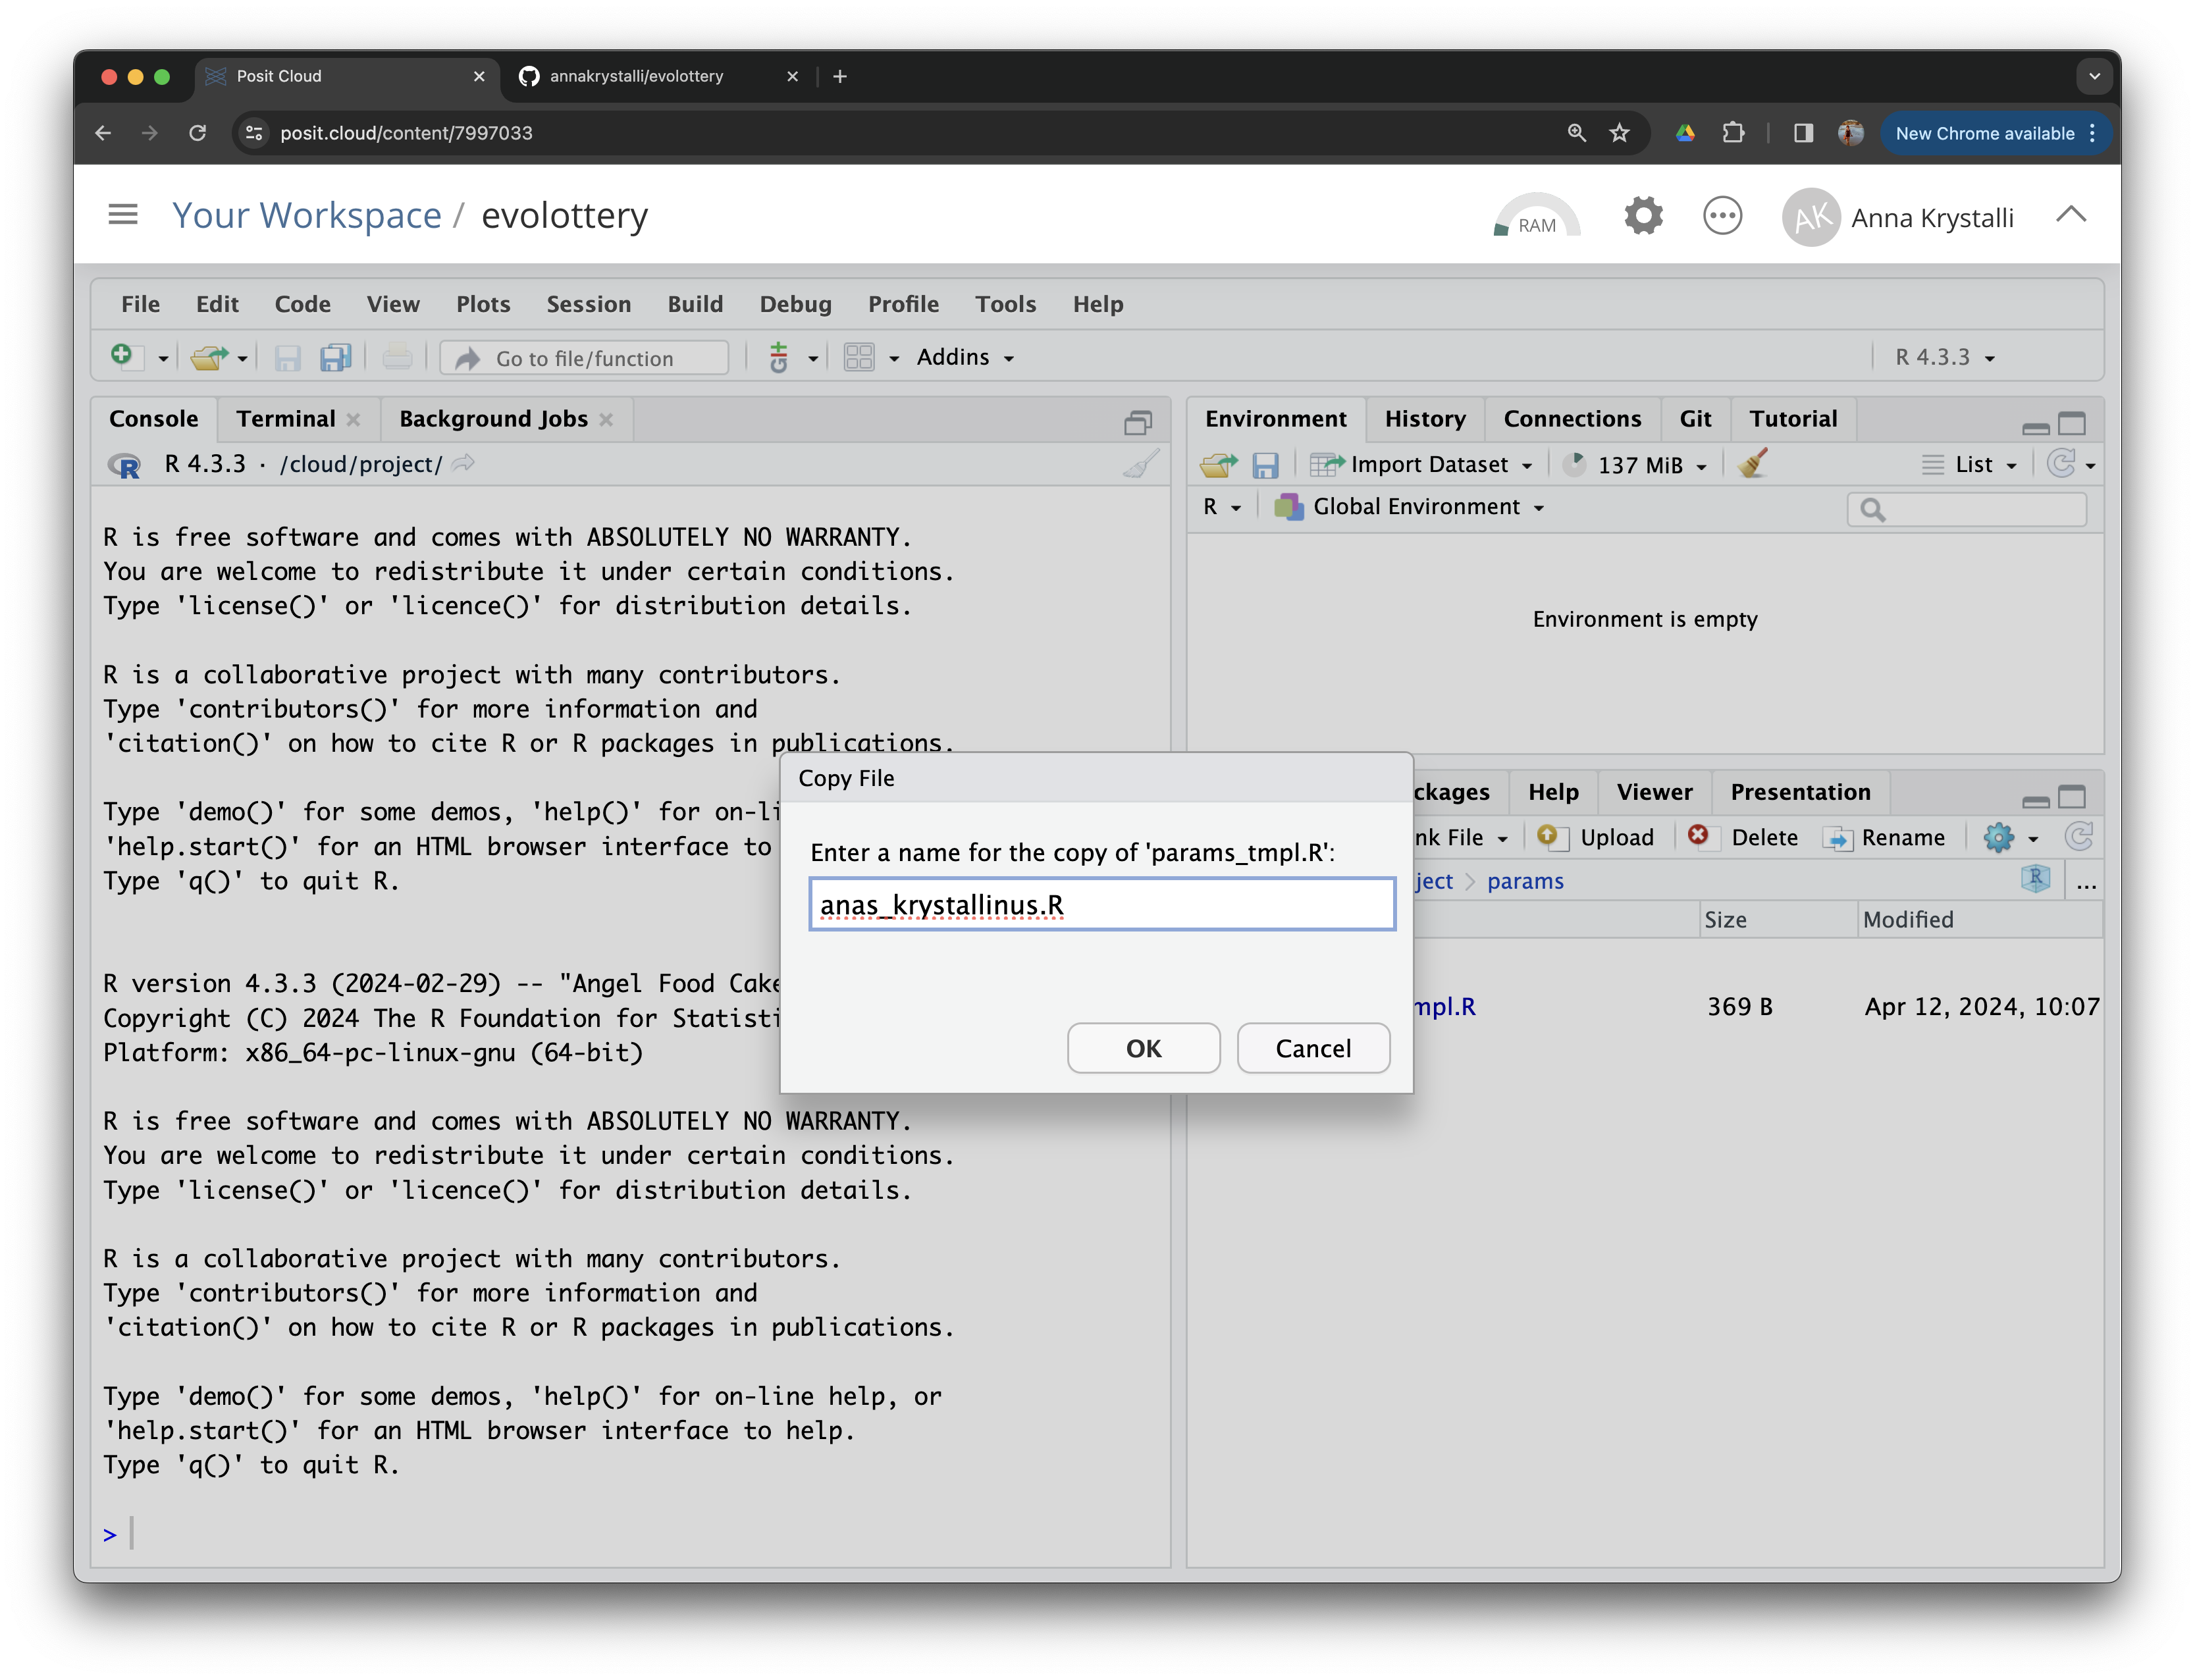Cancel the Copy File dialog
This screenshot has height=1680, width=2195.
[x=1312, y=1048]
